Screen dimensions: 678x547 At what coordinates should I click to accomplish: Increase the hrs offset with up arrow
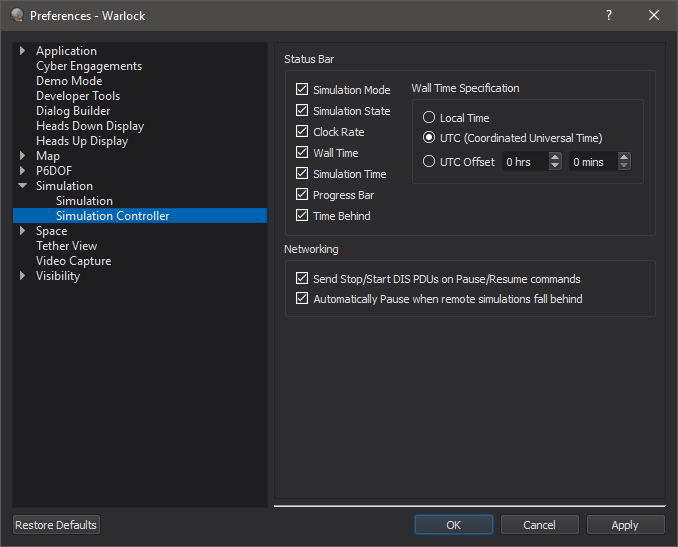[555, 157]
